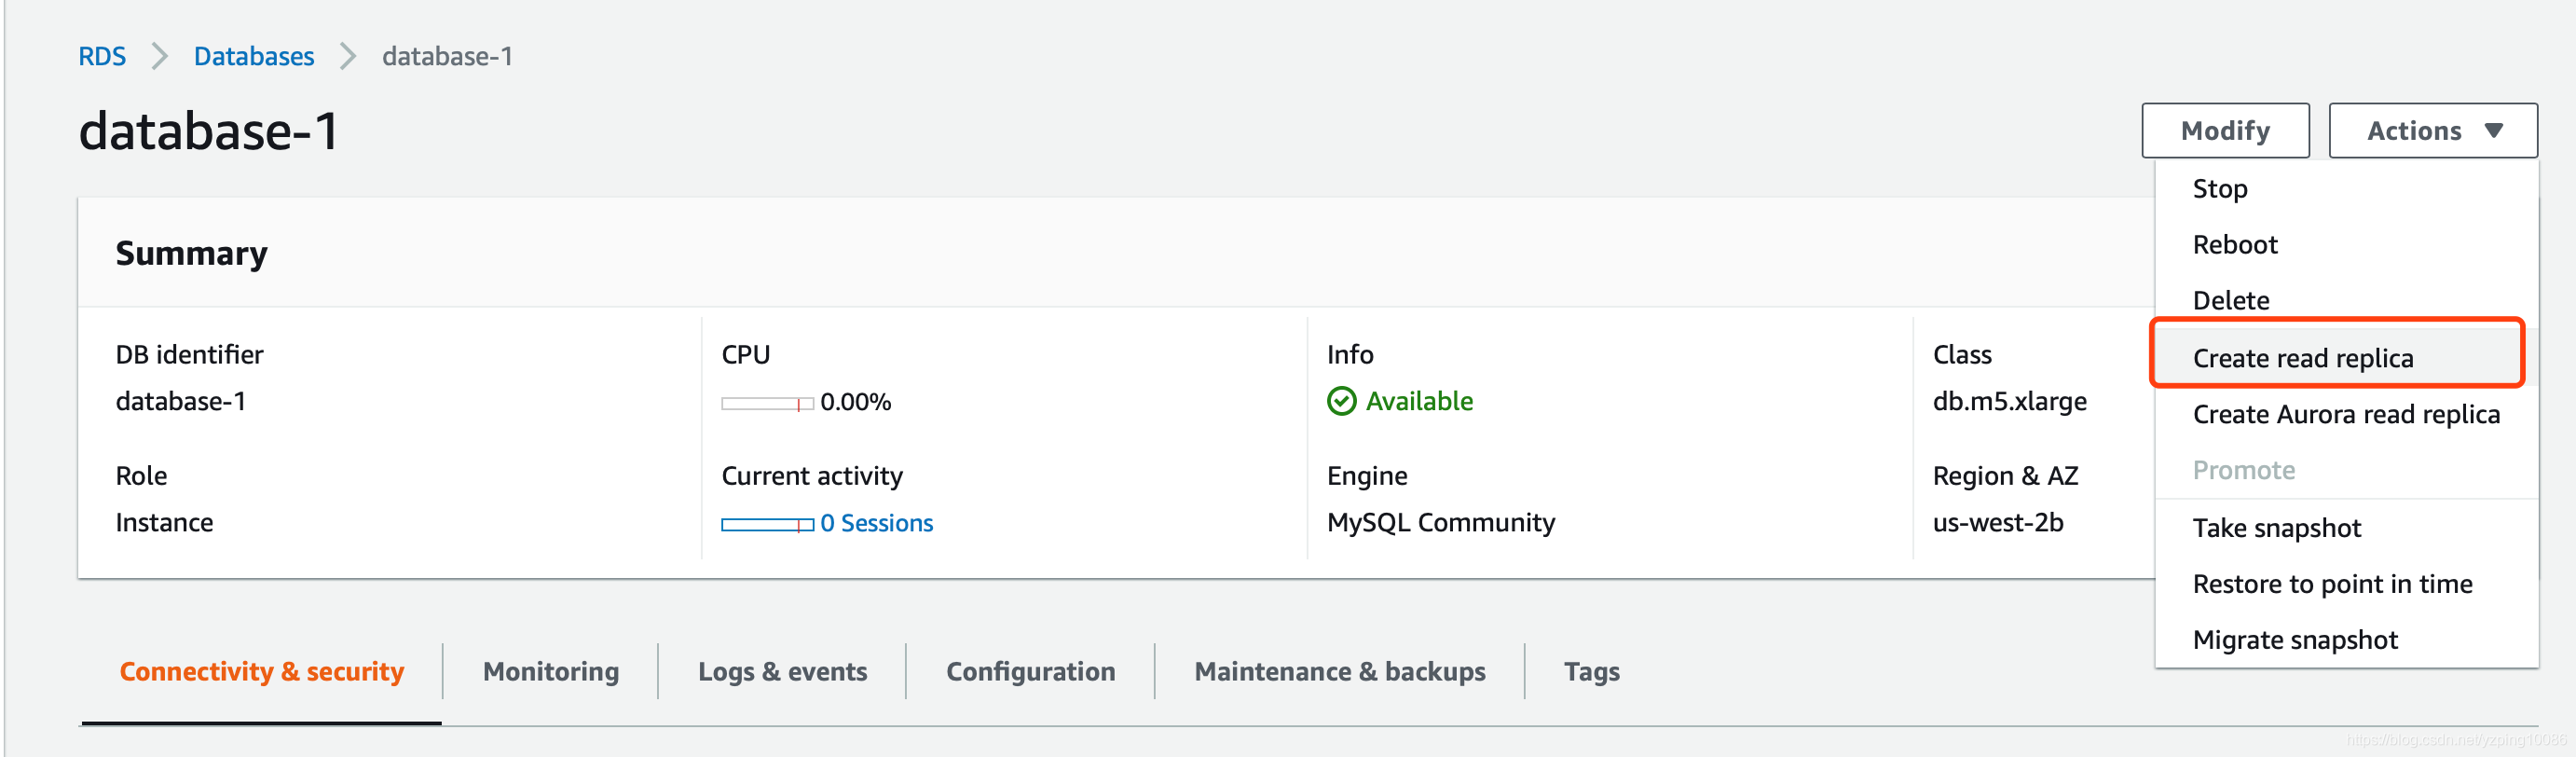Click the CPU usage bar indicator
The height and width of the screenshot is (757, 2576).
point(767,404)
